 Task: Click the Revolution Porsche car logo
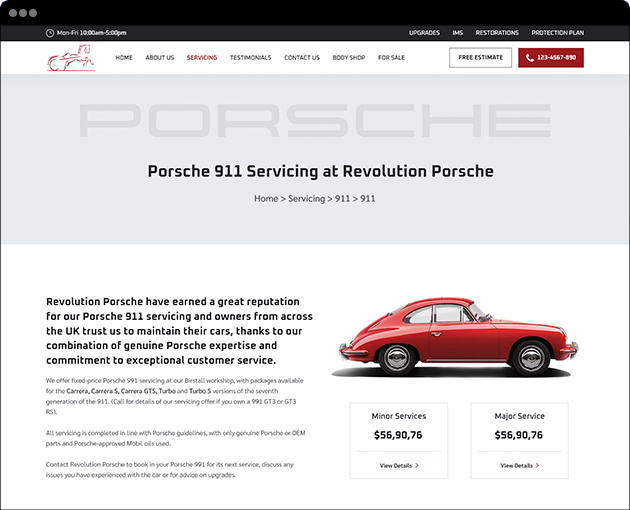pyautogui.click(x=71, y=58)
